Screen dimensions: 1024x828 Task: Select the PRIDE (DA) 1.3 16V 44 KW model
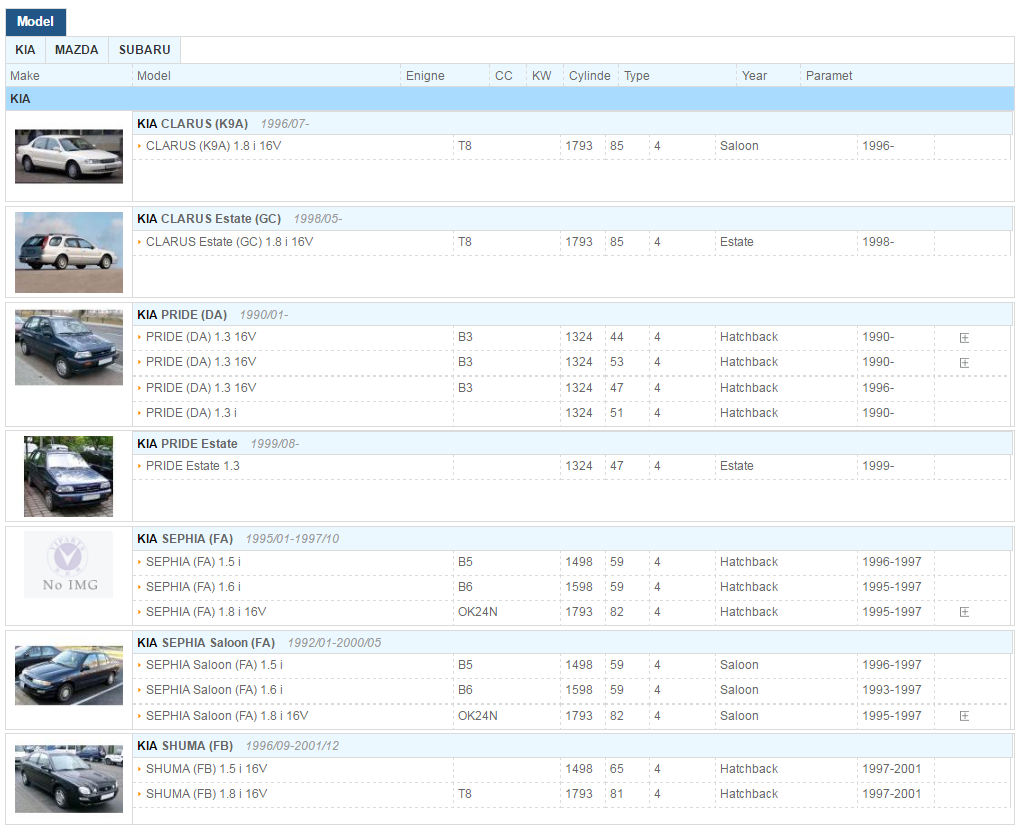point(201,337)
